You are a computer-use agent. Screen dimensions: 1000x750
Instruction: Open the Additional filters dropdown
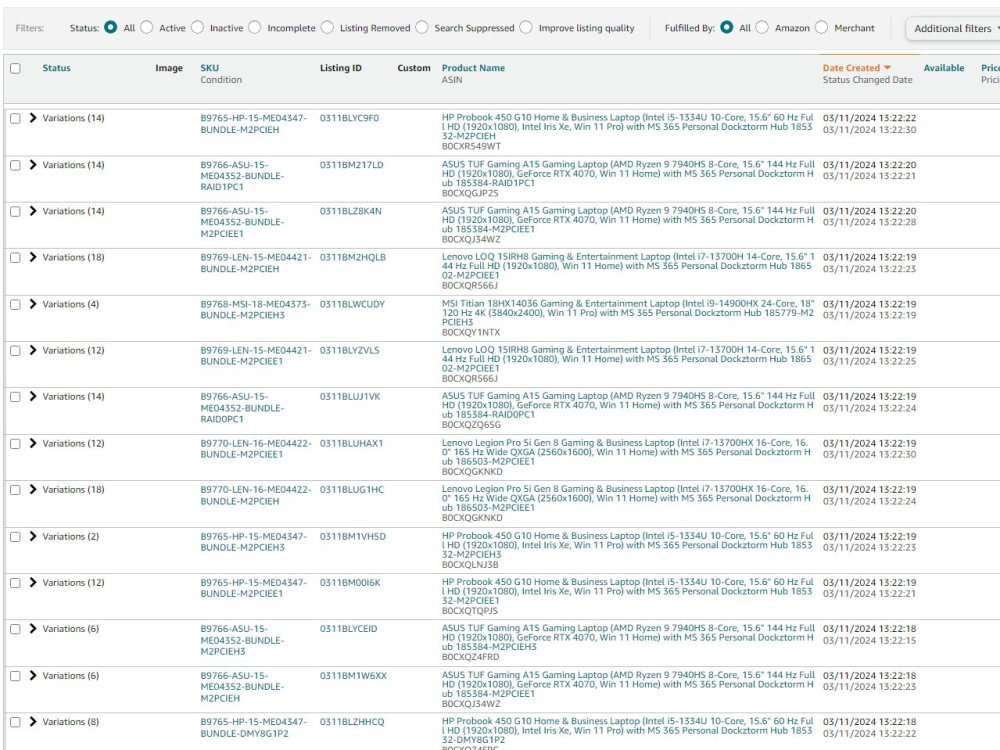953,28
